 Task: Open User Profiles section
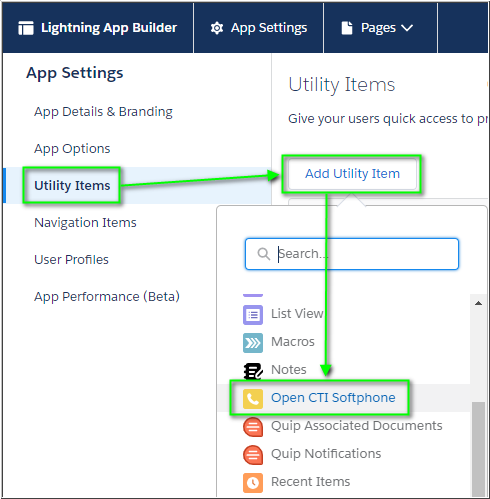pyautogui.click(x=71, y=259)
